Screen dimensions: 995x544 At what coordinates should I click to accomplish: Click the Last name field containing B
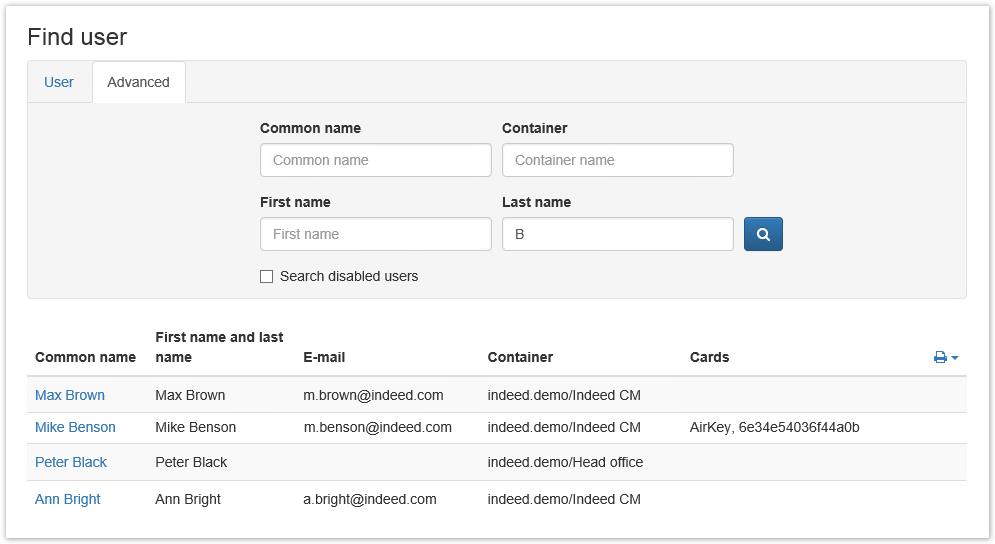[x=617, y=234]
